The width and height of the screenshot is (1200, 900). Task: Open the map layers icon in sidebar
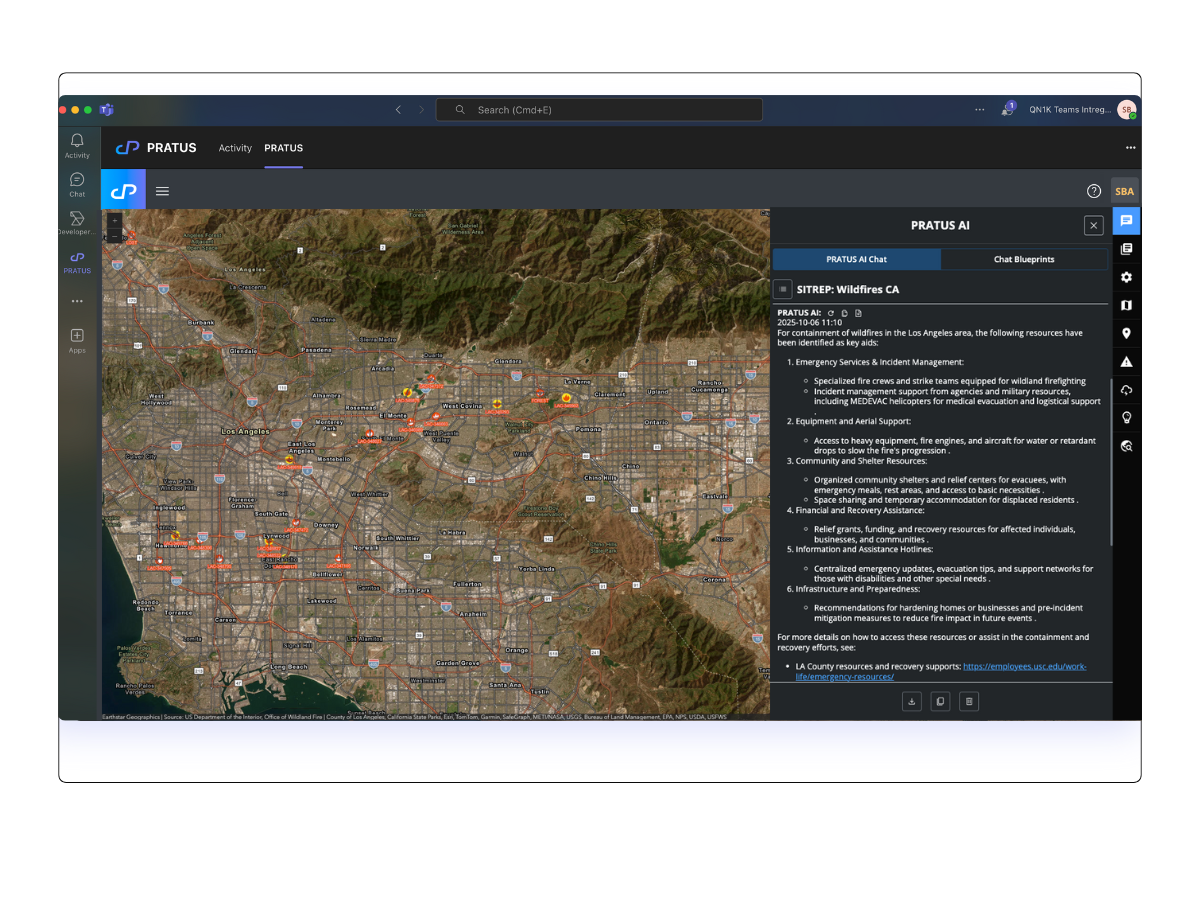tap(1126, 305)
